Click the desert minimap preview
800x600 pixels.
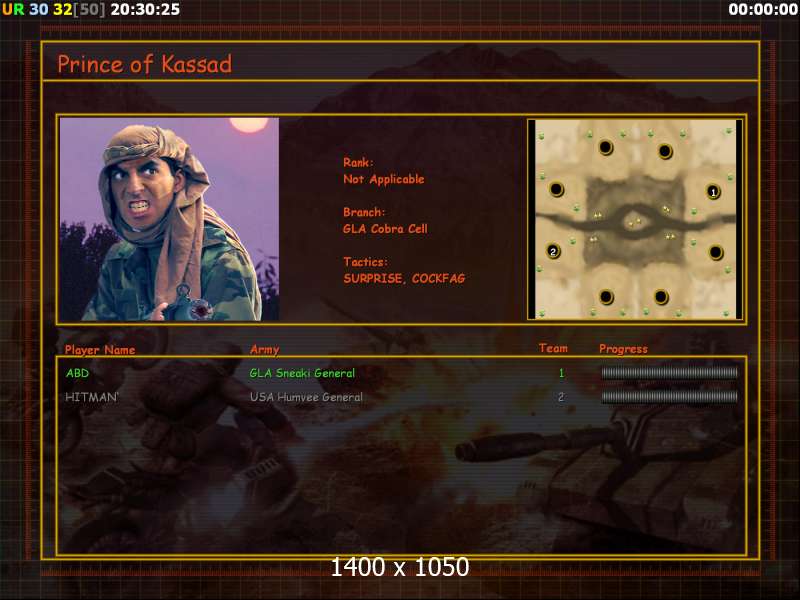coord(635,219)
